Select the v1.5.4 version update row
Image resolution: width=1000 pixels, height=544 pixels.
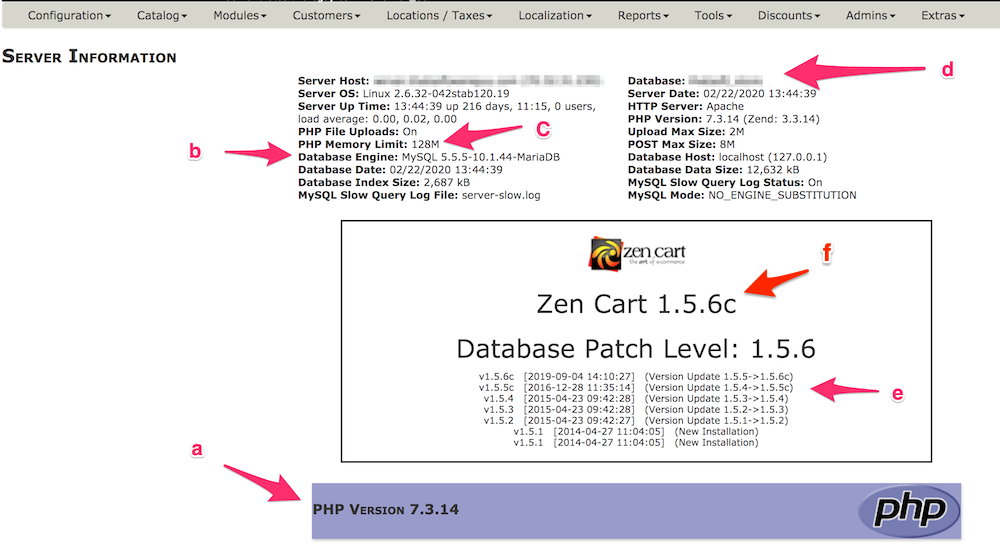636,399
